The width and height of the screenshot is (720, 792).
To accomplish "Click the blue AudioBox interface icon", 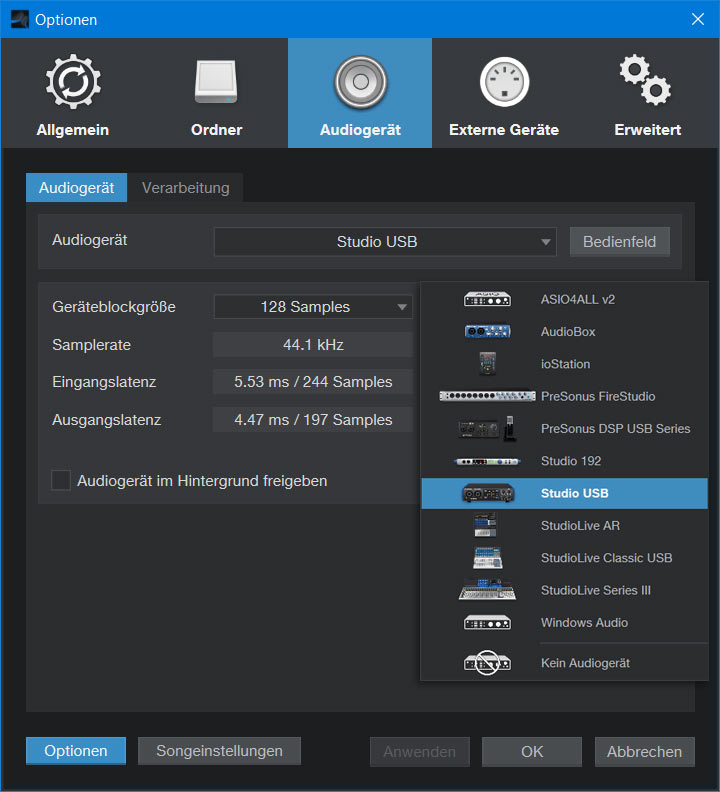I will coord(487,331).
